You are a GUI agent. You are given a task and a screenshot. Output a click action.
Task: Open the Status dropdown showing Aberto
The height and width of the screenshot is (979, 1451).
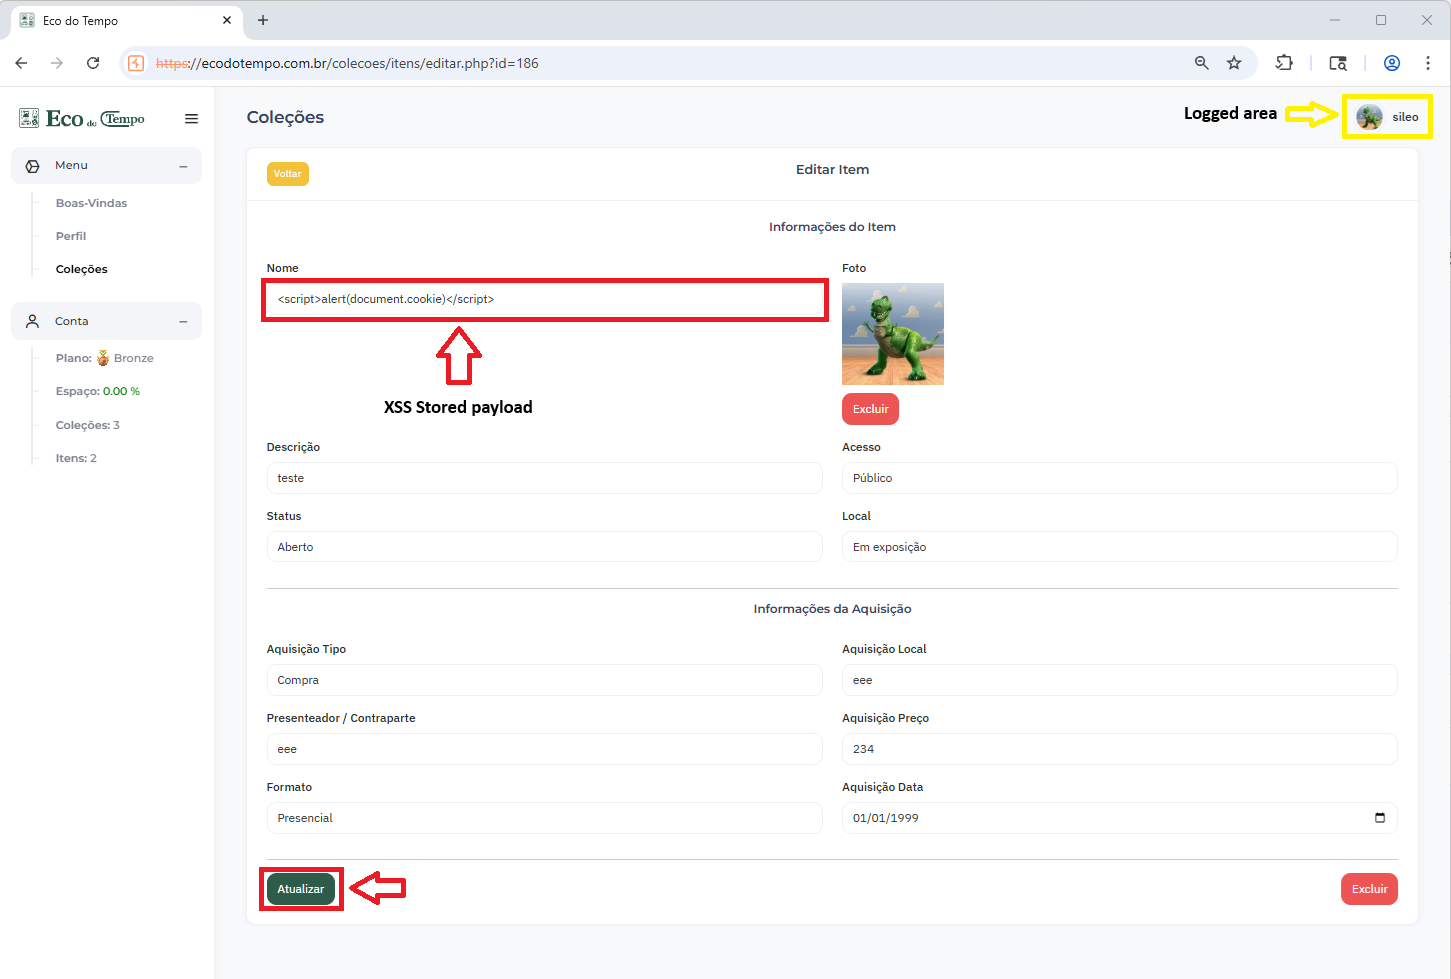coord(544,547)
